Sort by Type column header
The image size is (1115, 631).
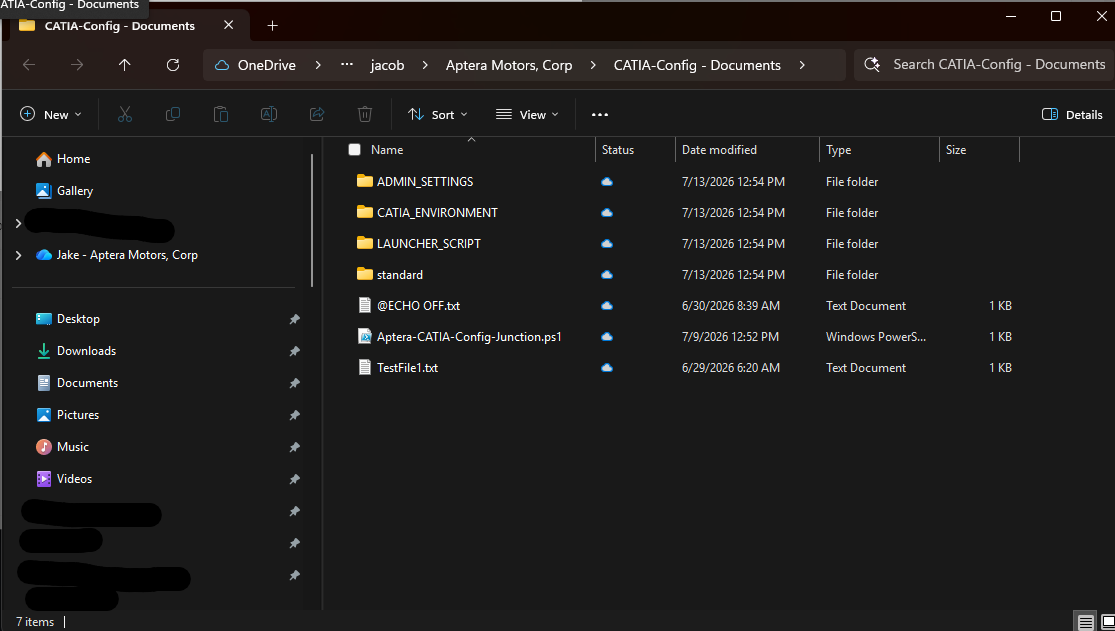point(838,149)
